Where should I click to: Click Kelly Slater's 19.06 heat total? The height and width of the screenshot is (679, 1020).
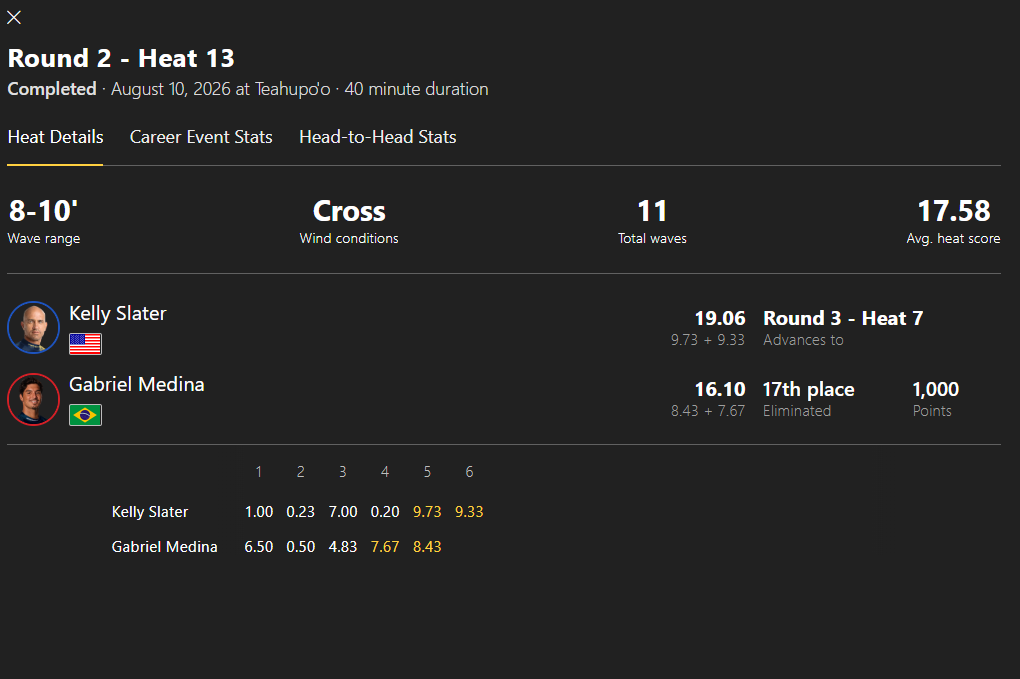(719, 318)
